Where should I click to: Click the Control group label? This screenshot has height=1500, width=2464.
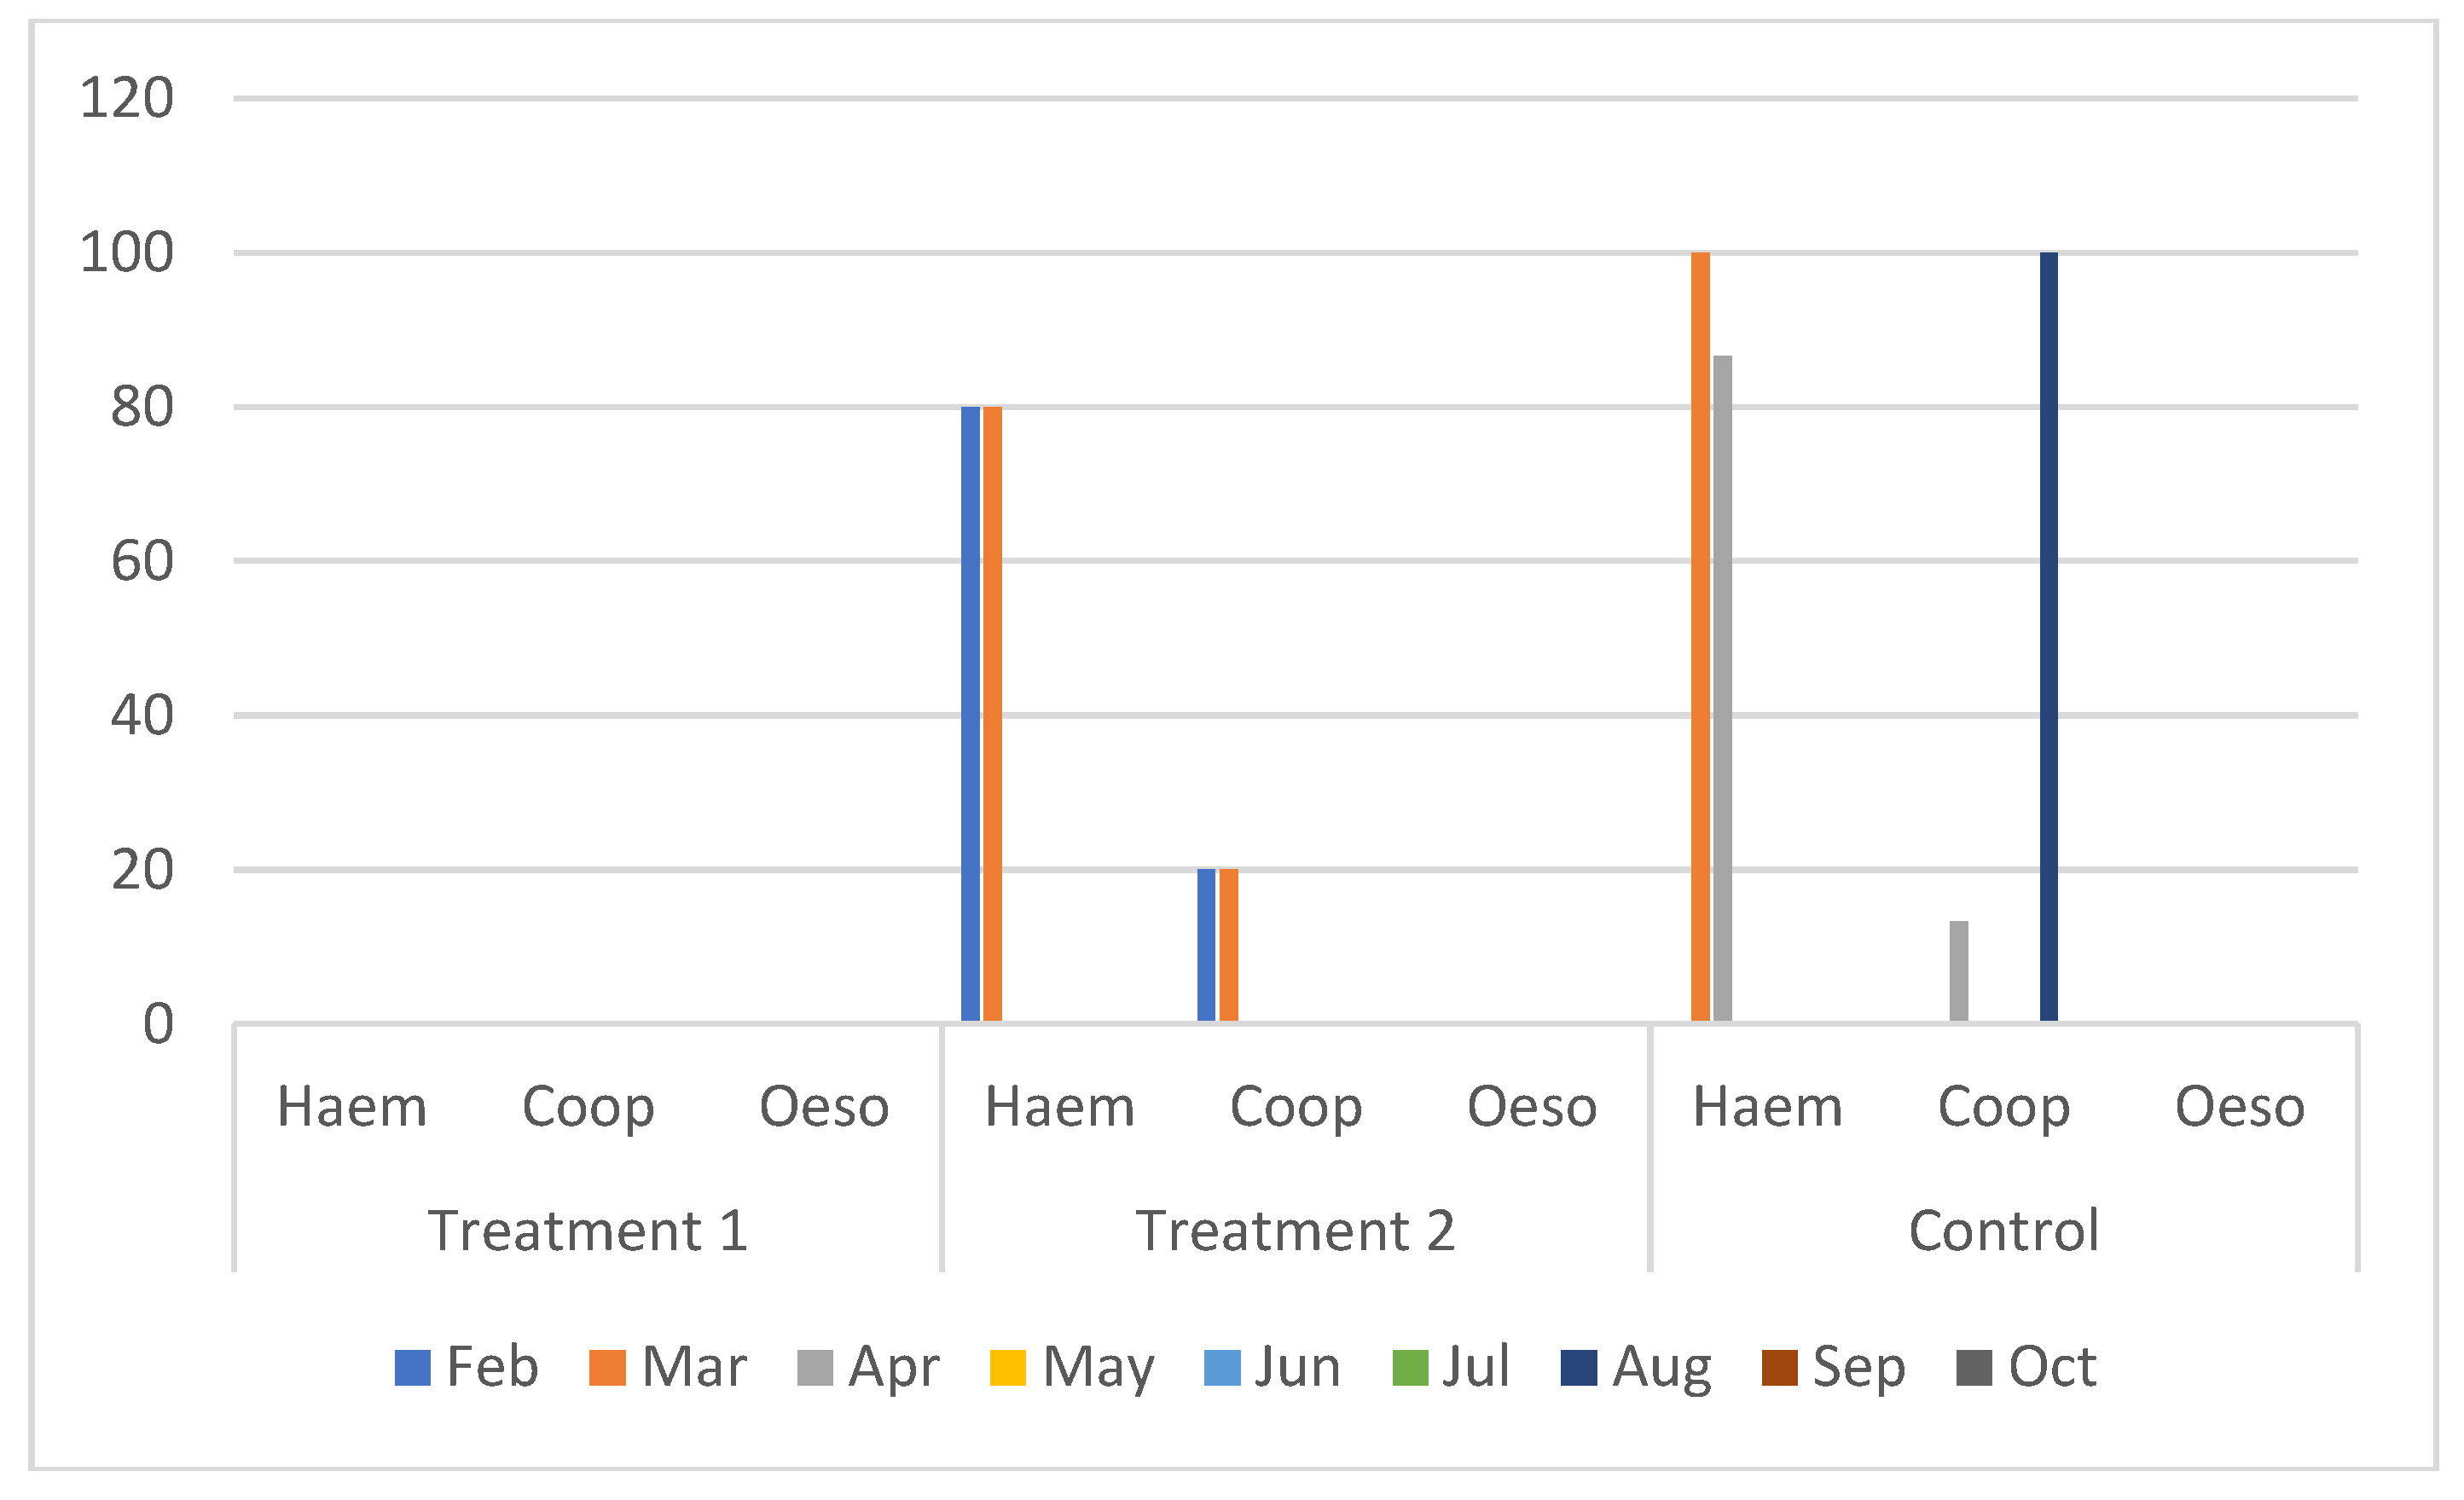pos(2003,1231)
